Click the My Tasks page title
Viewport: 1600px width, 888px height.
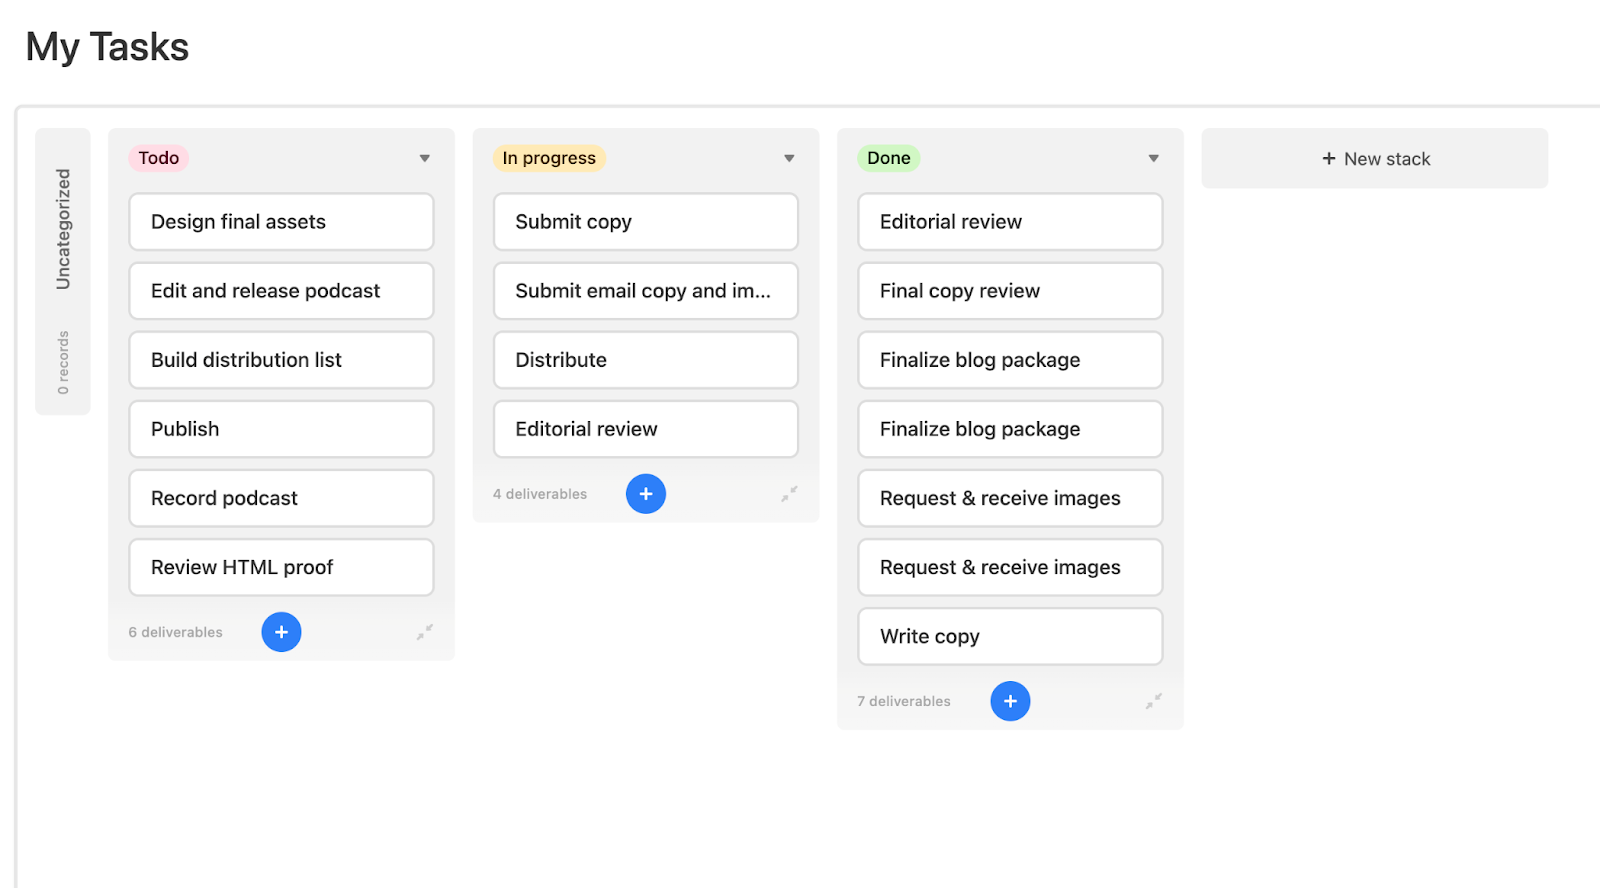pyautogui.click(x=107, y=47)
